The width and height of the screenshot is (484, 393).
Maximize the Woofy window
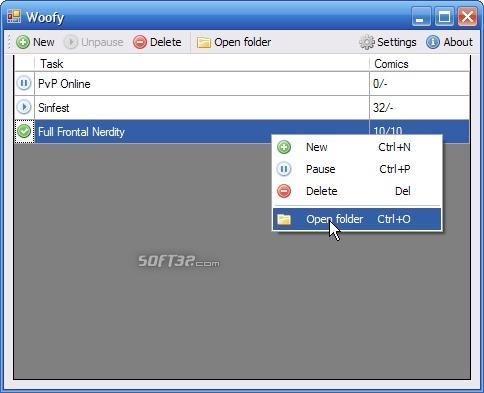click(x=444, y=17)
